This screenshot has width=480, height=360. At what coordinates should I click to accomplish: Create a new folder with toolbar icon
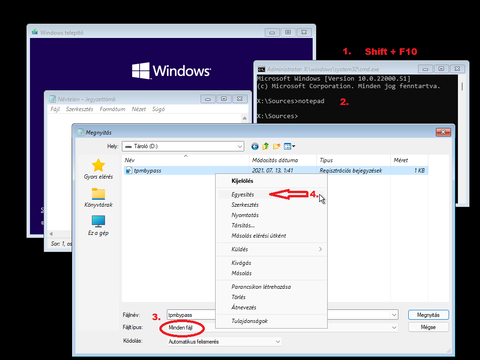pos(276,146)
